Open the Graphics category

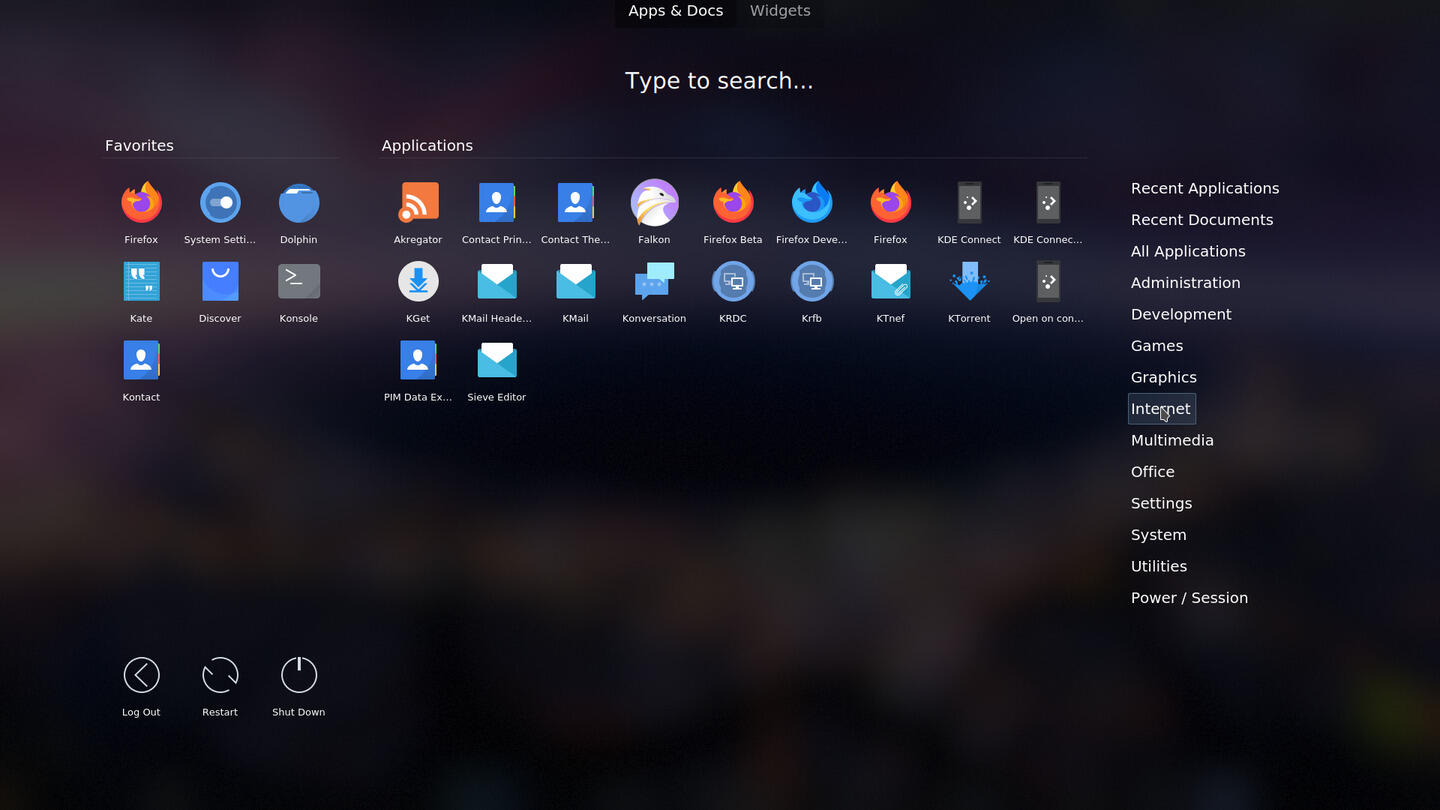(1164, 377)
